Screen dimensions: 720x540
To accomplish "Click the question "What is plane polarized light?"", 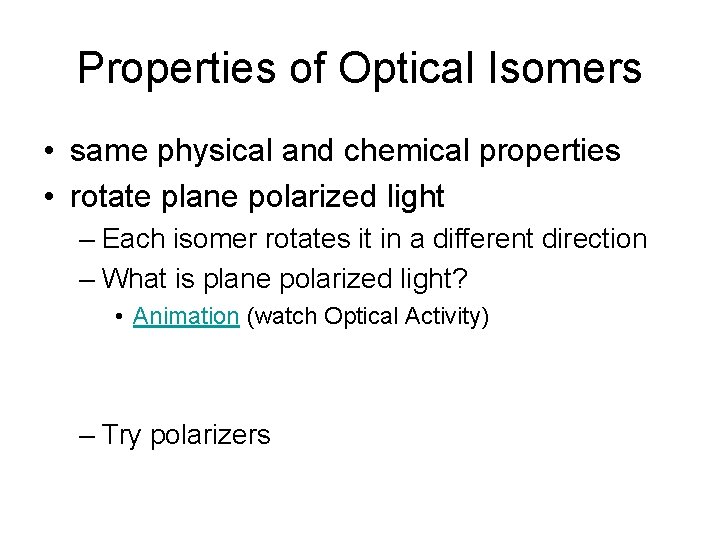I will tap(287, 277).
